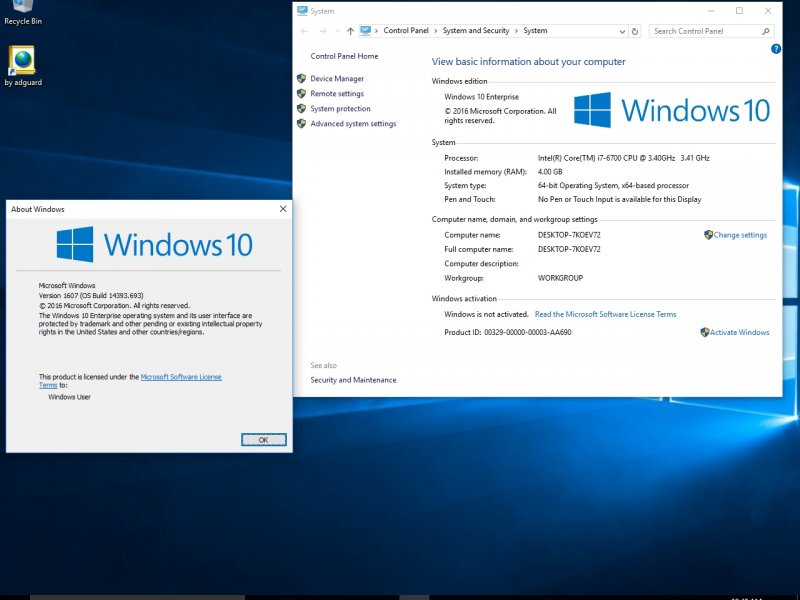Click the computer icon in address bar
The image size is (800, 600).
(365, 31)
